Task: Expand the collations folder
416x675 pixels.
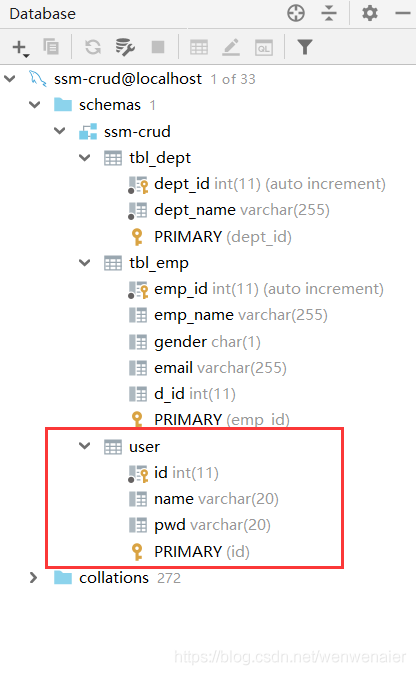Action: 34,578
